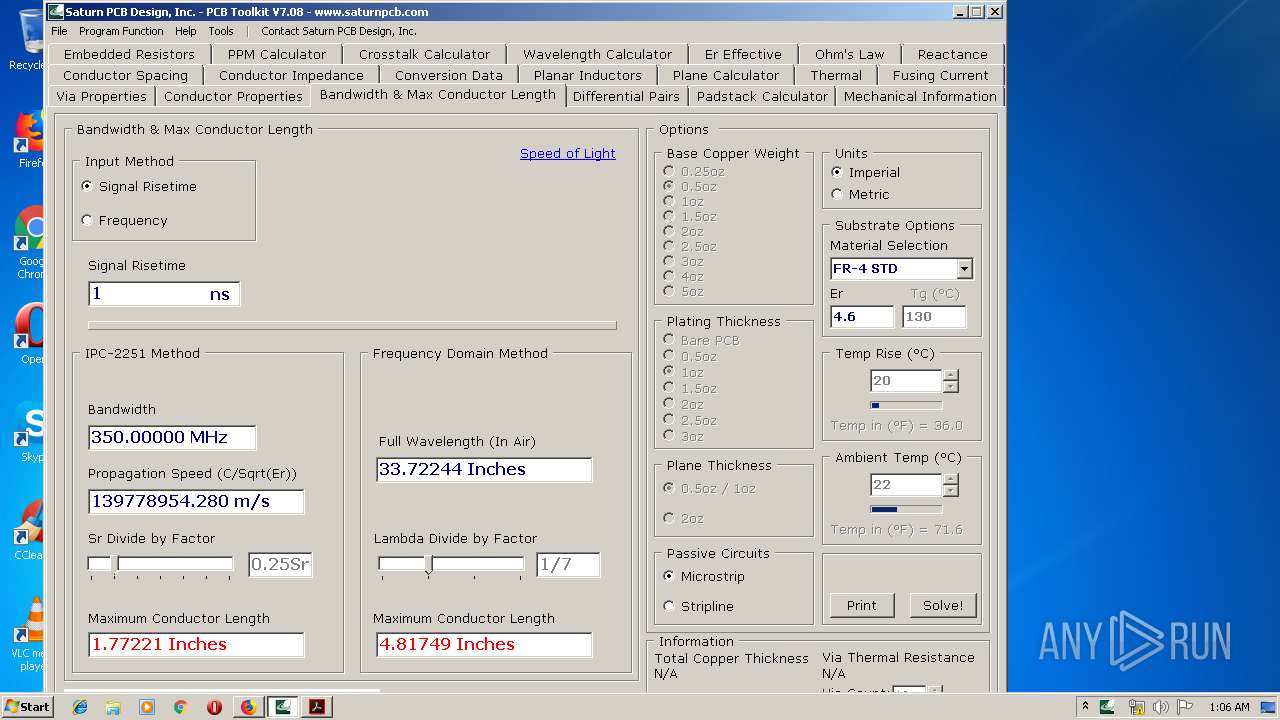Open the volume speaker tray icon
Image resolution: width=1280 pixels, height=720 pixels.
pyautogui.click(x=1160, y=707)
